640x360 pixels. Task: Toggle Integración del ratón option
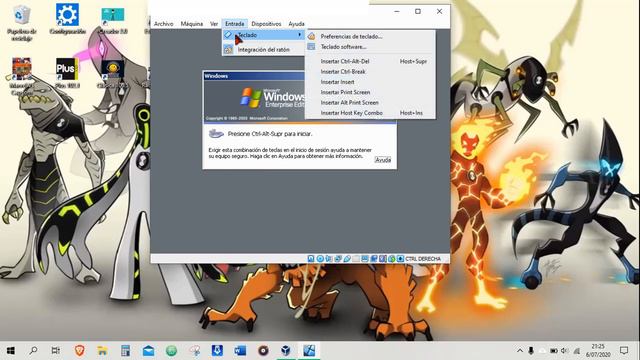264,50
